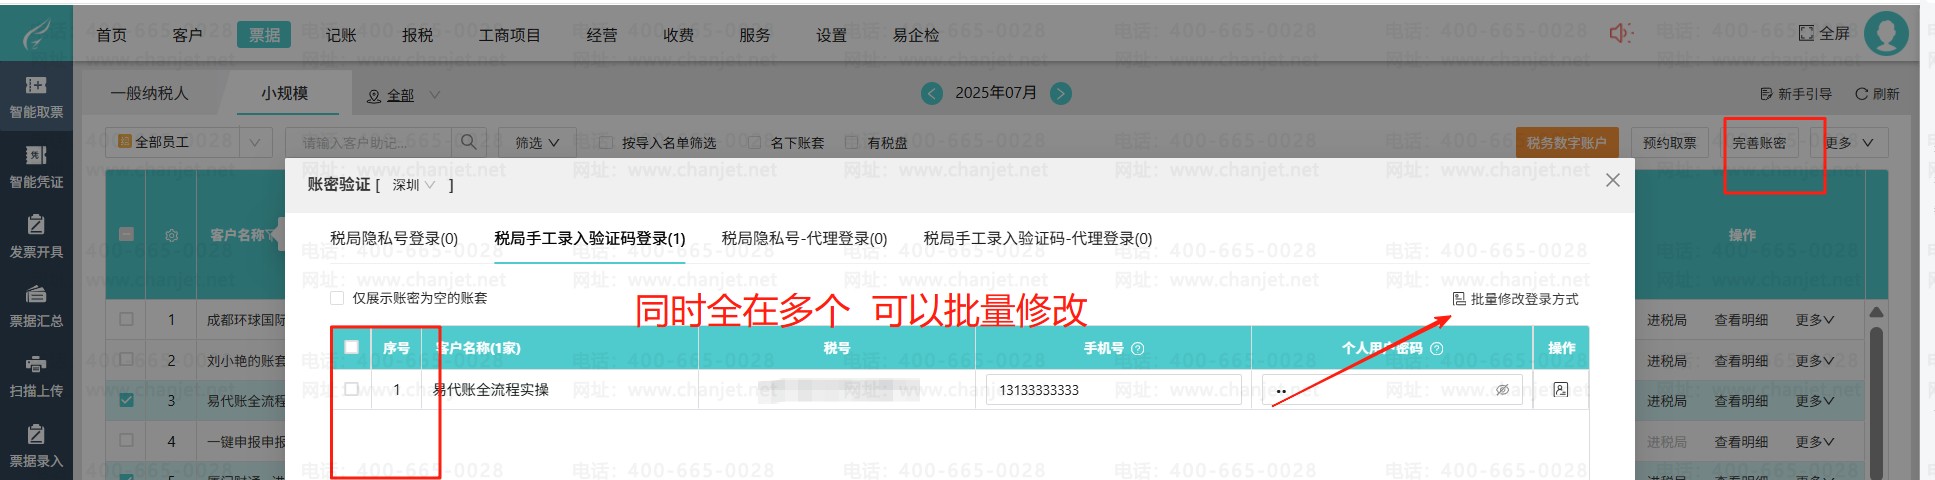
Task: Open 扫描上传 in the left sidebar
Action: point(36,376)
